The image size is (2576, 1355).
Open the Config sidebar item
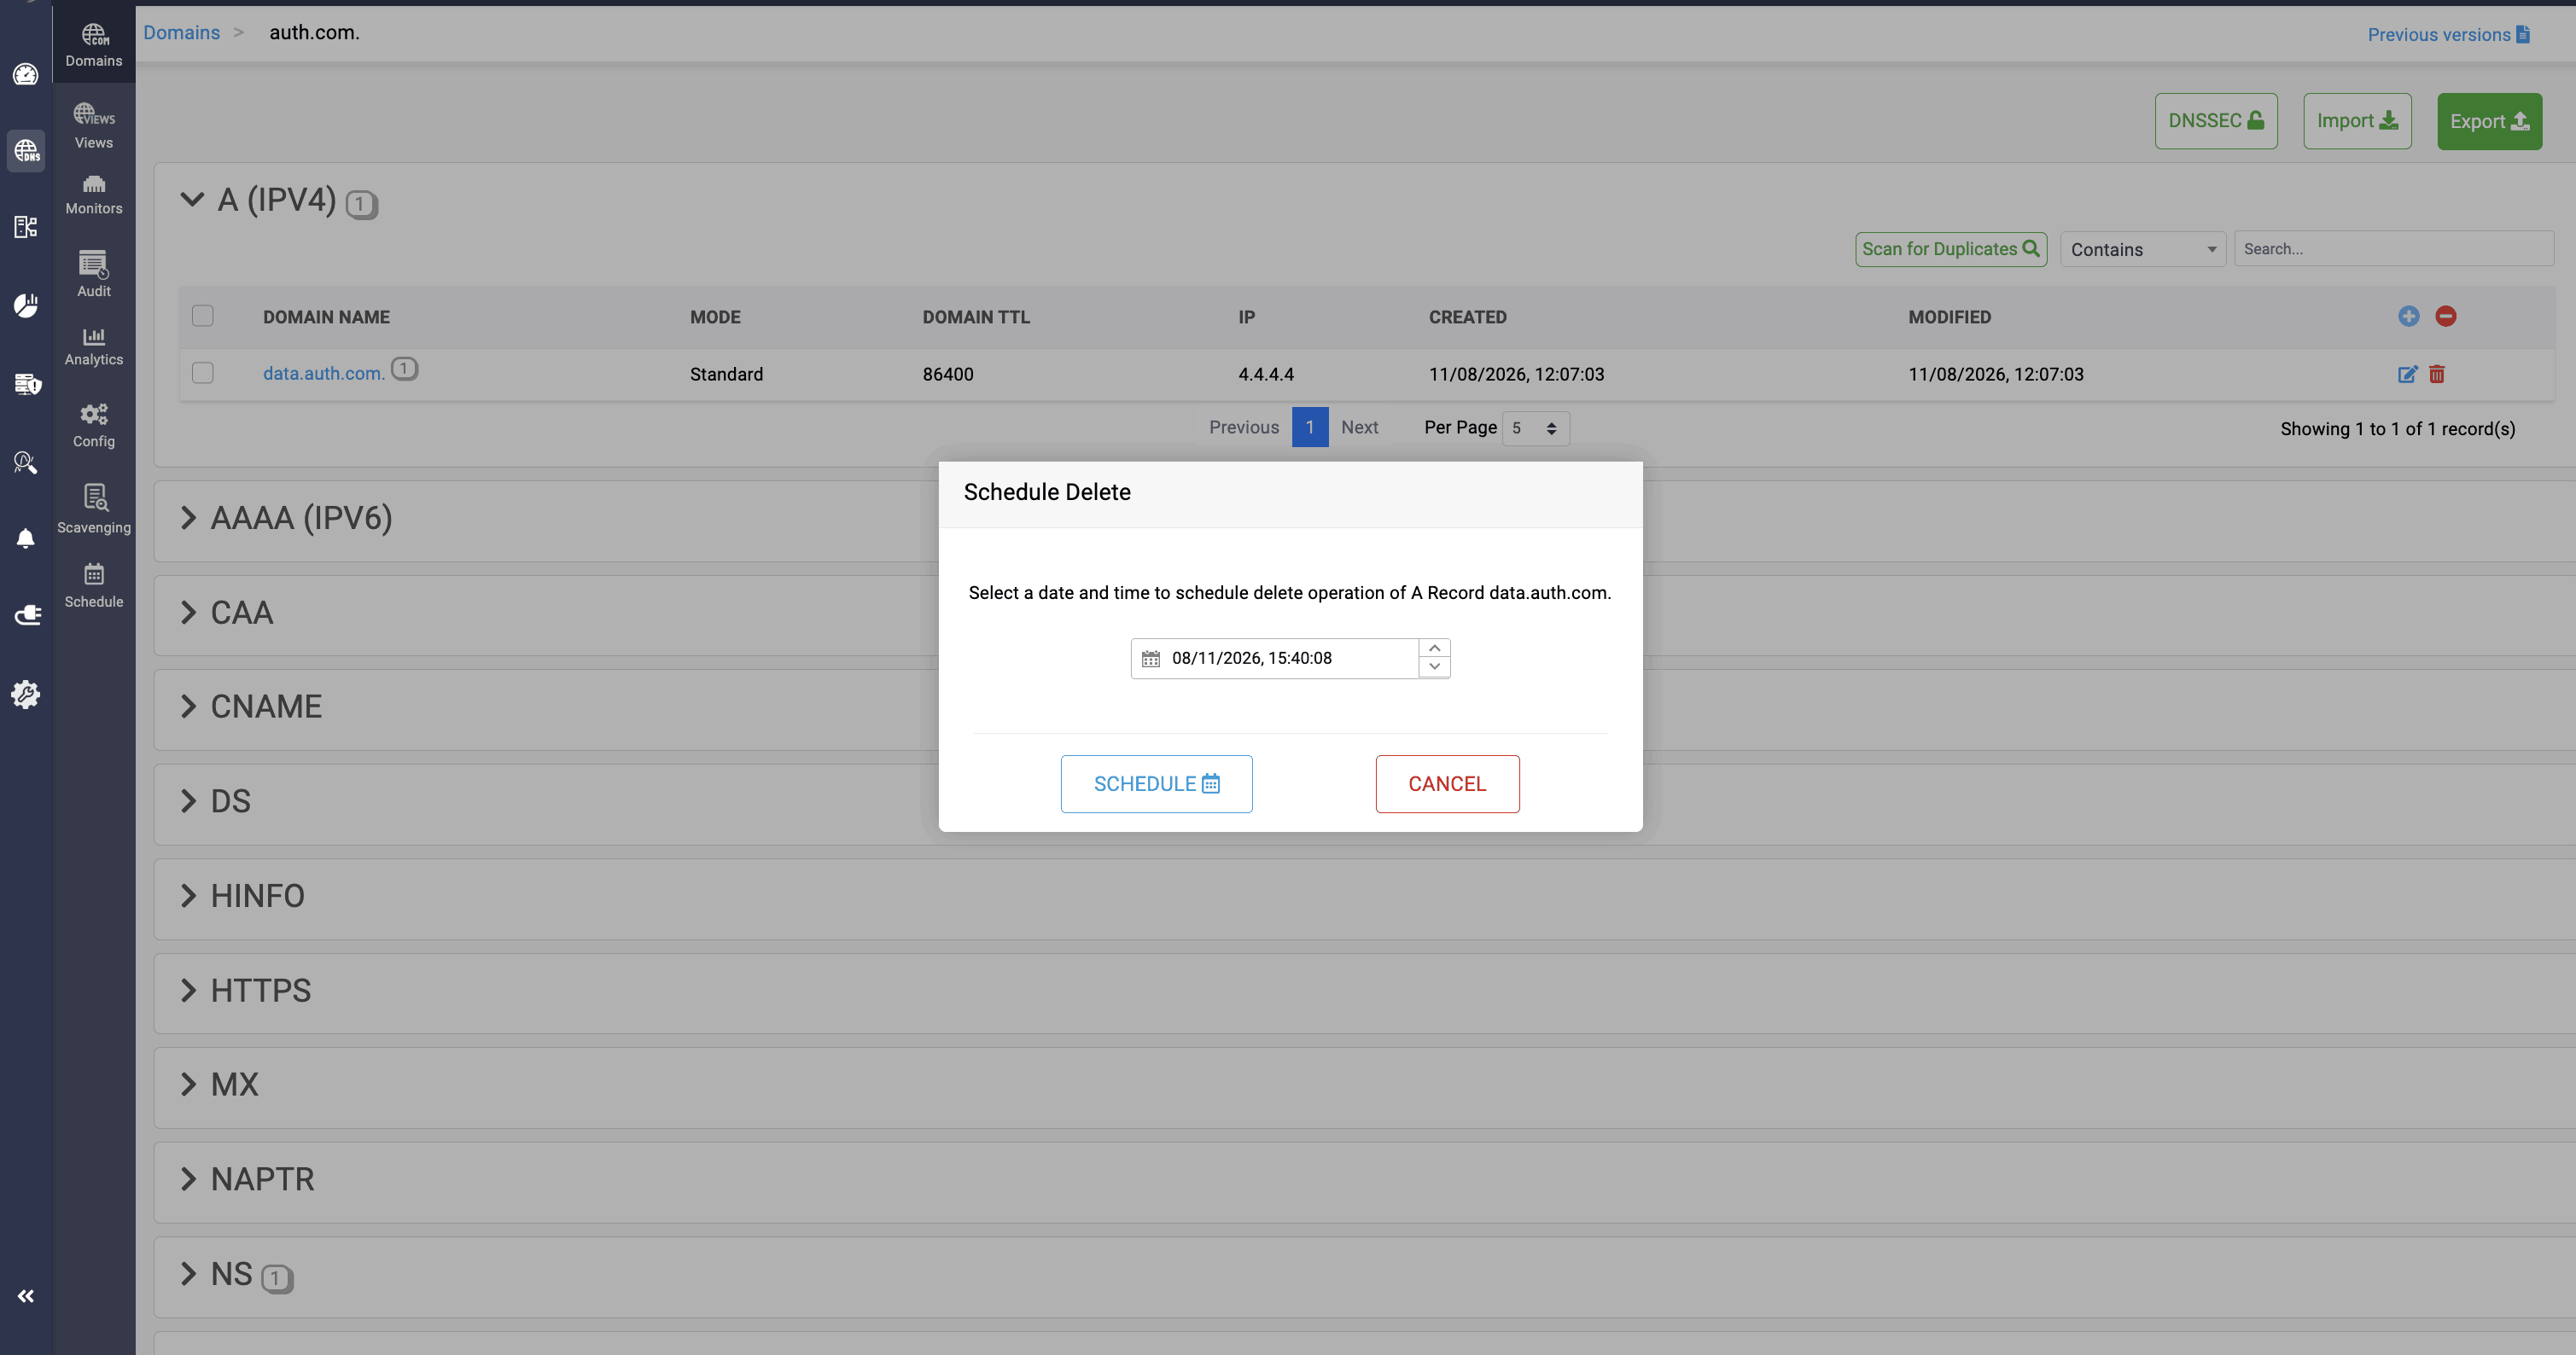coord(94,424)
